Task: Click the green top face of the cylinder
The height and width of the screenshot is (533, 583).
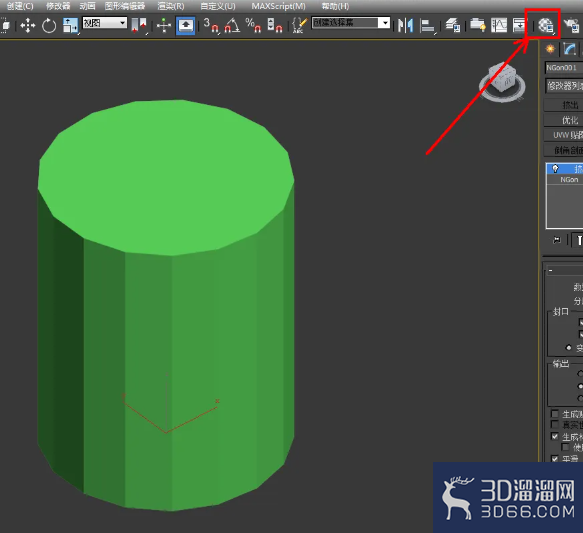Action: coord(166,177)
